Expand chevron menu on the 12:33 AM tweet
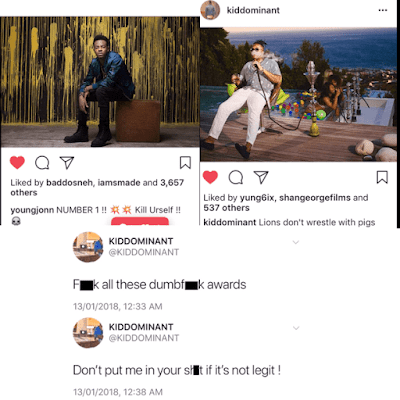400x400 pixels. pyautogui.click(x=296, y=242)
